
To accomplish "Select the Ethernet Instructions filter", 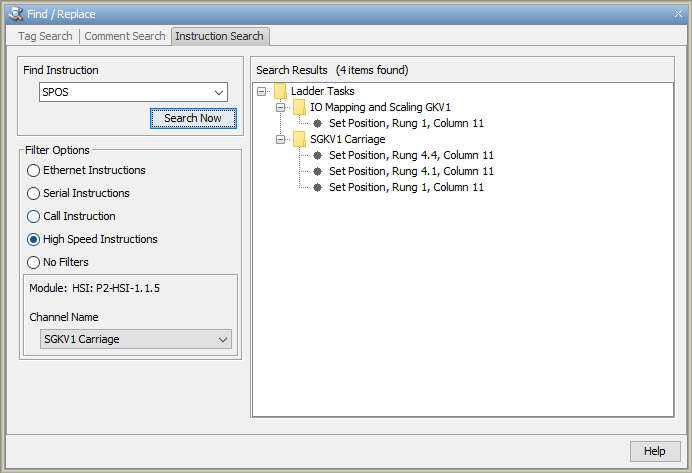I will pyautogui.click(x=34, y=171).
